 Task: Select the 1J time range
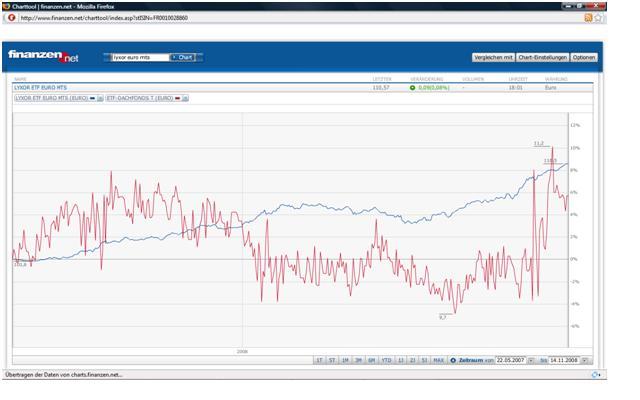pyautogui.click(x=401, y=360)
